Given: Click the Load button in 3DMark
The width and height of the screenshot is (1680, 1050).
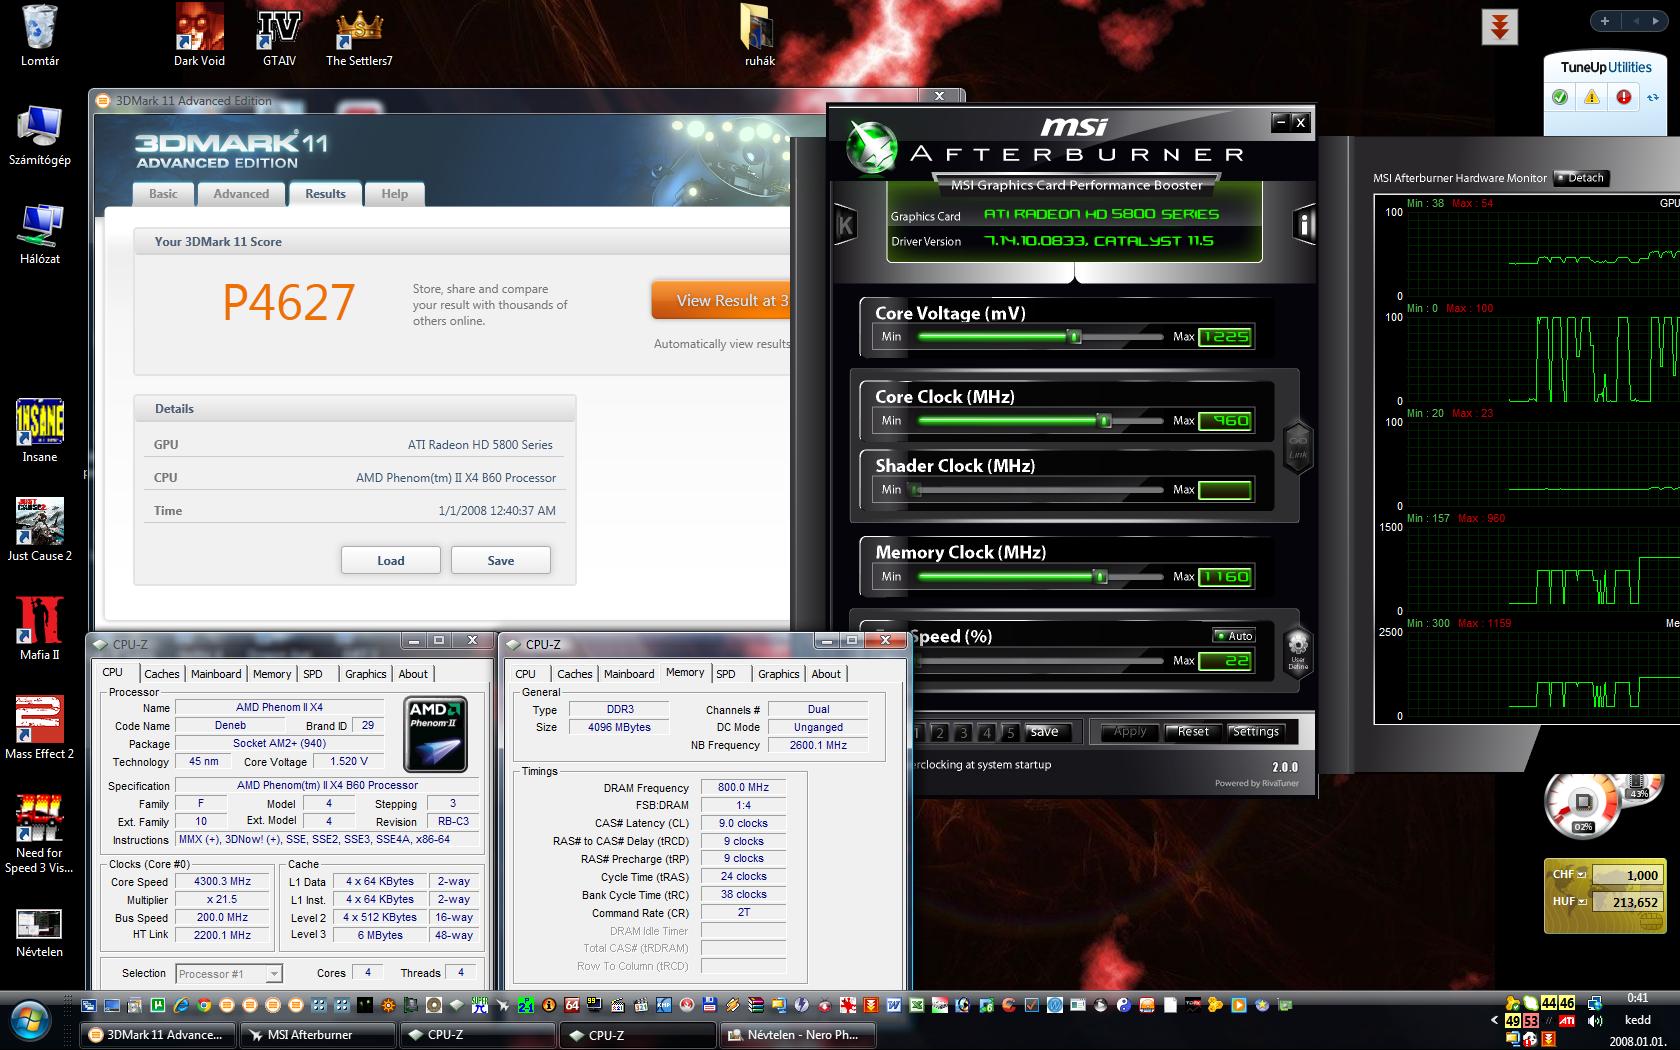Looking at the screenshot, I should (x=391, y=560).
